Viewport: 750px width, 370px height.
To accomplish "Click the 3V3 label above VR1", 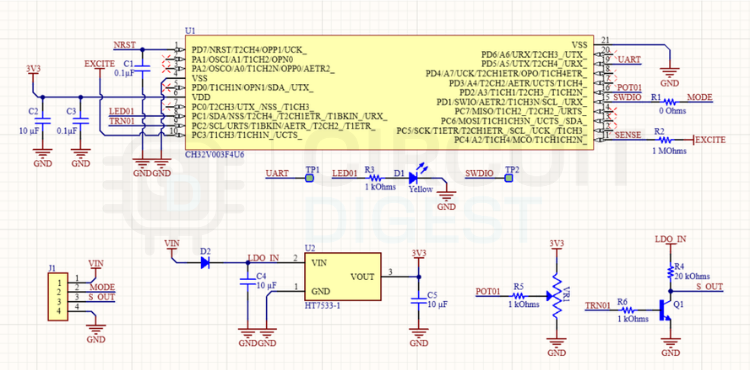I will 556,242.
